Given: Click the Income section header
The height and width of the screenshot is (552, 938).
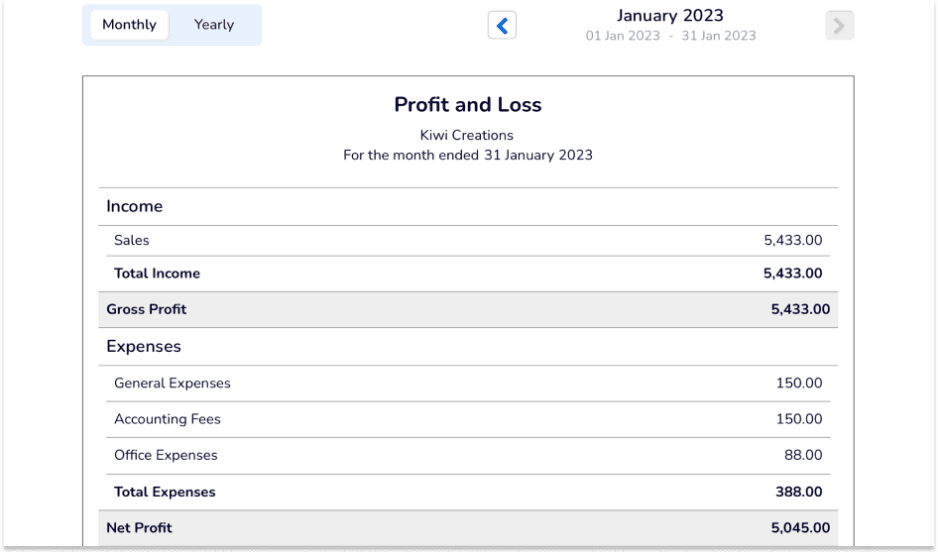Looking at the screenshot, I should tap(134, 206).
